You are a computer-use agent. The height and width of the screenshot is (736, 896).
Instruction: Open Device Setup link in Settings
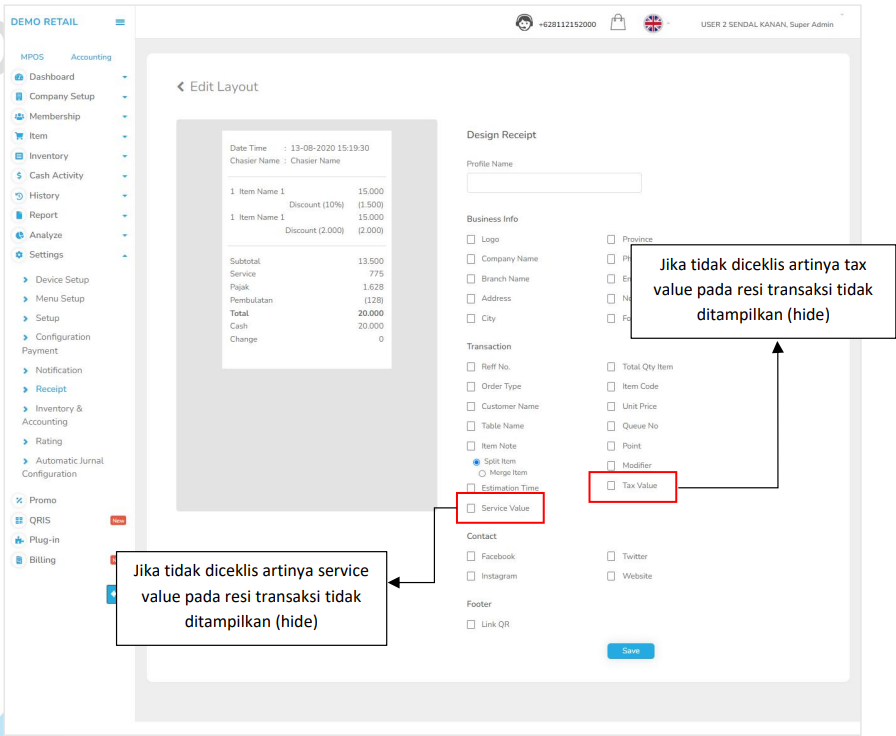pyautogui.click(x=62, y=280)
